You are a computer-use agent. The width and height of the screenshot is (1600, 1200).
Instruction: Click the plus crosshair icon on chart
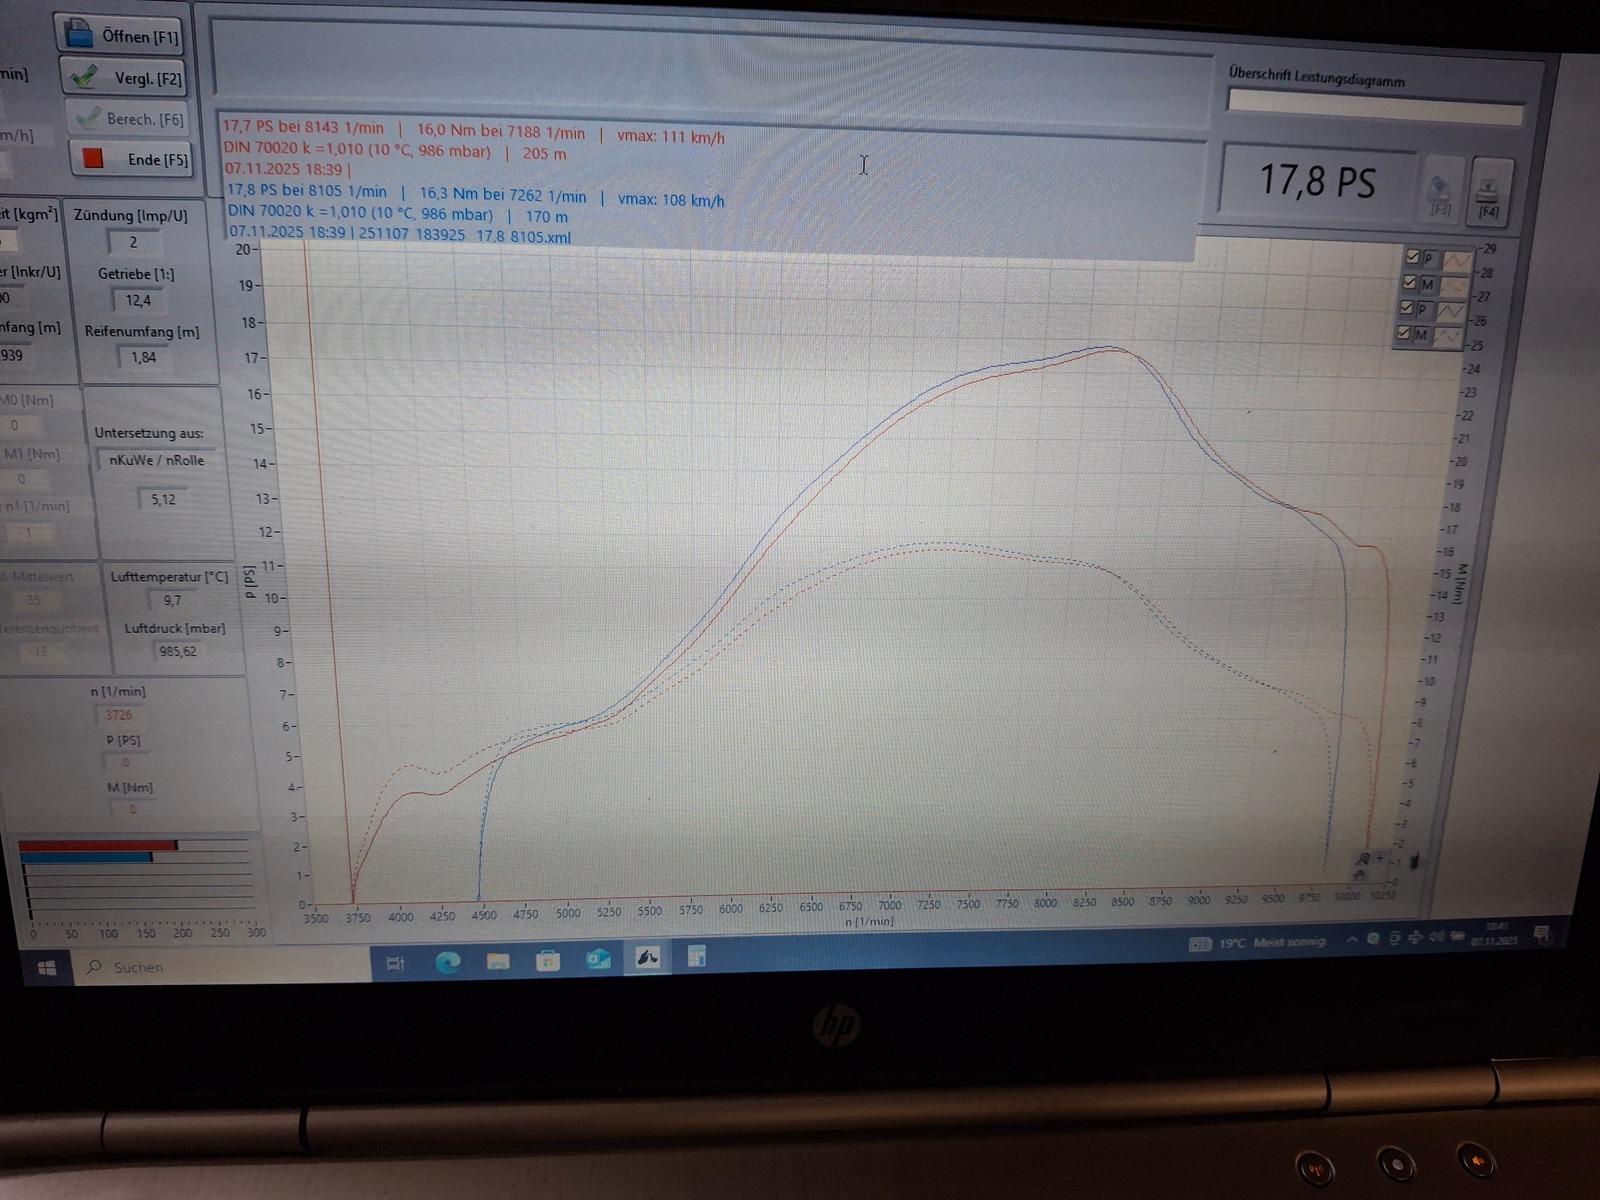click(x=1380, y=858)
